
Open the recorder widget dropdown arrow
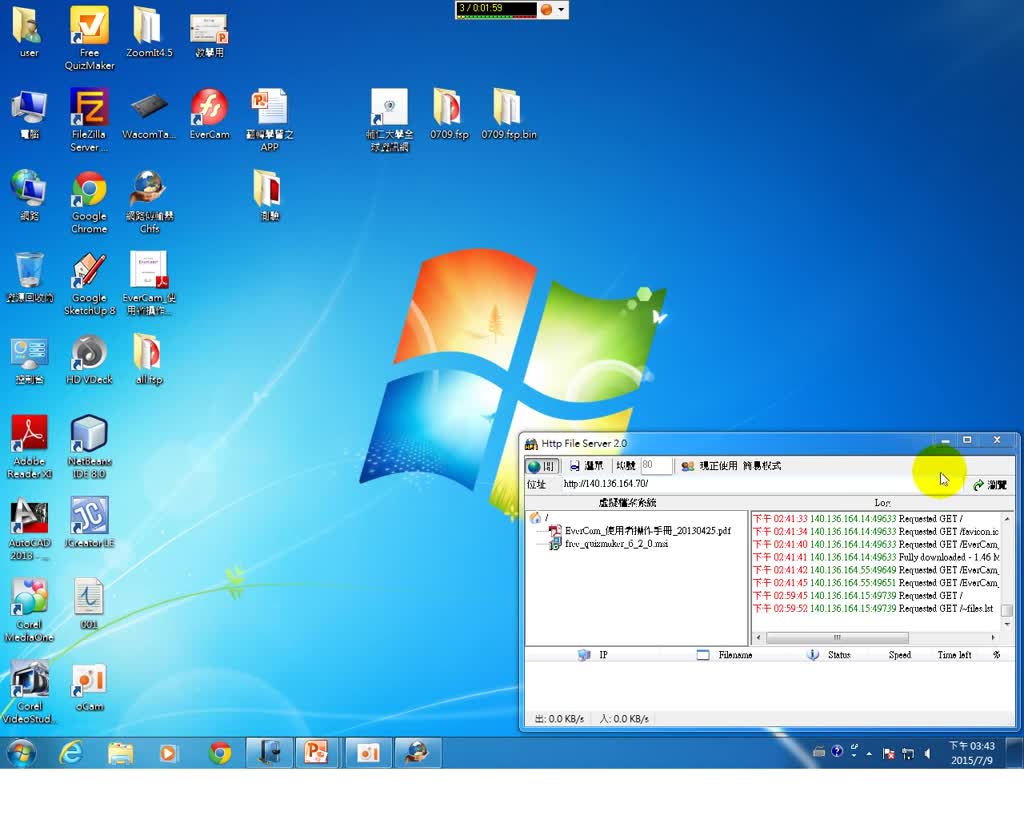coord(561,9)
